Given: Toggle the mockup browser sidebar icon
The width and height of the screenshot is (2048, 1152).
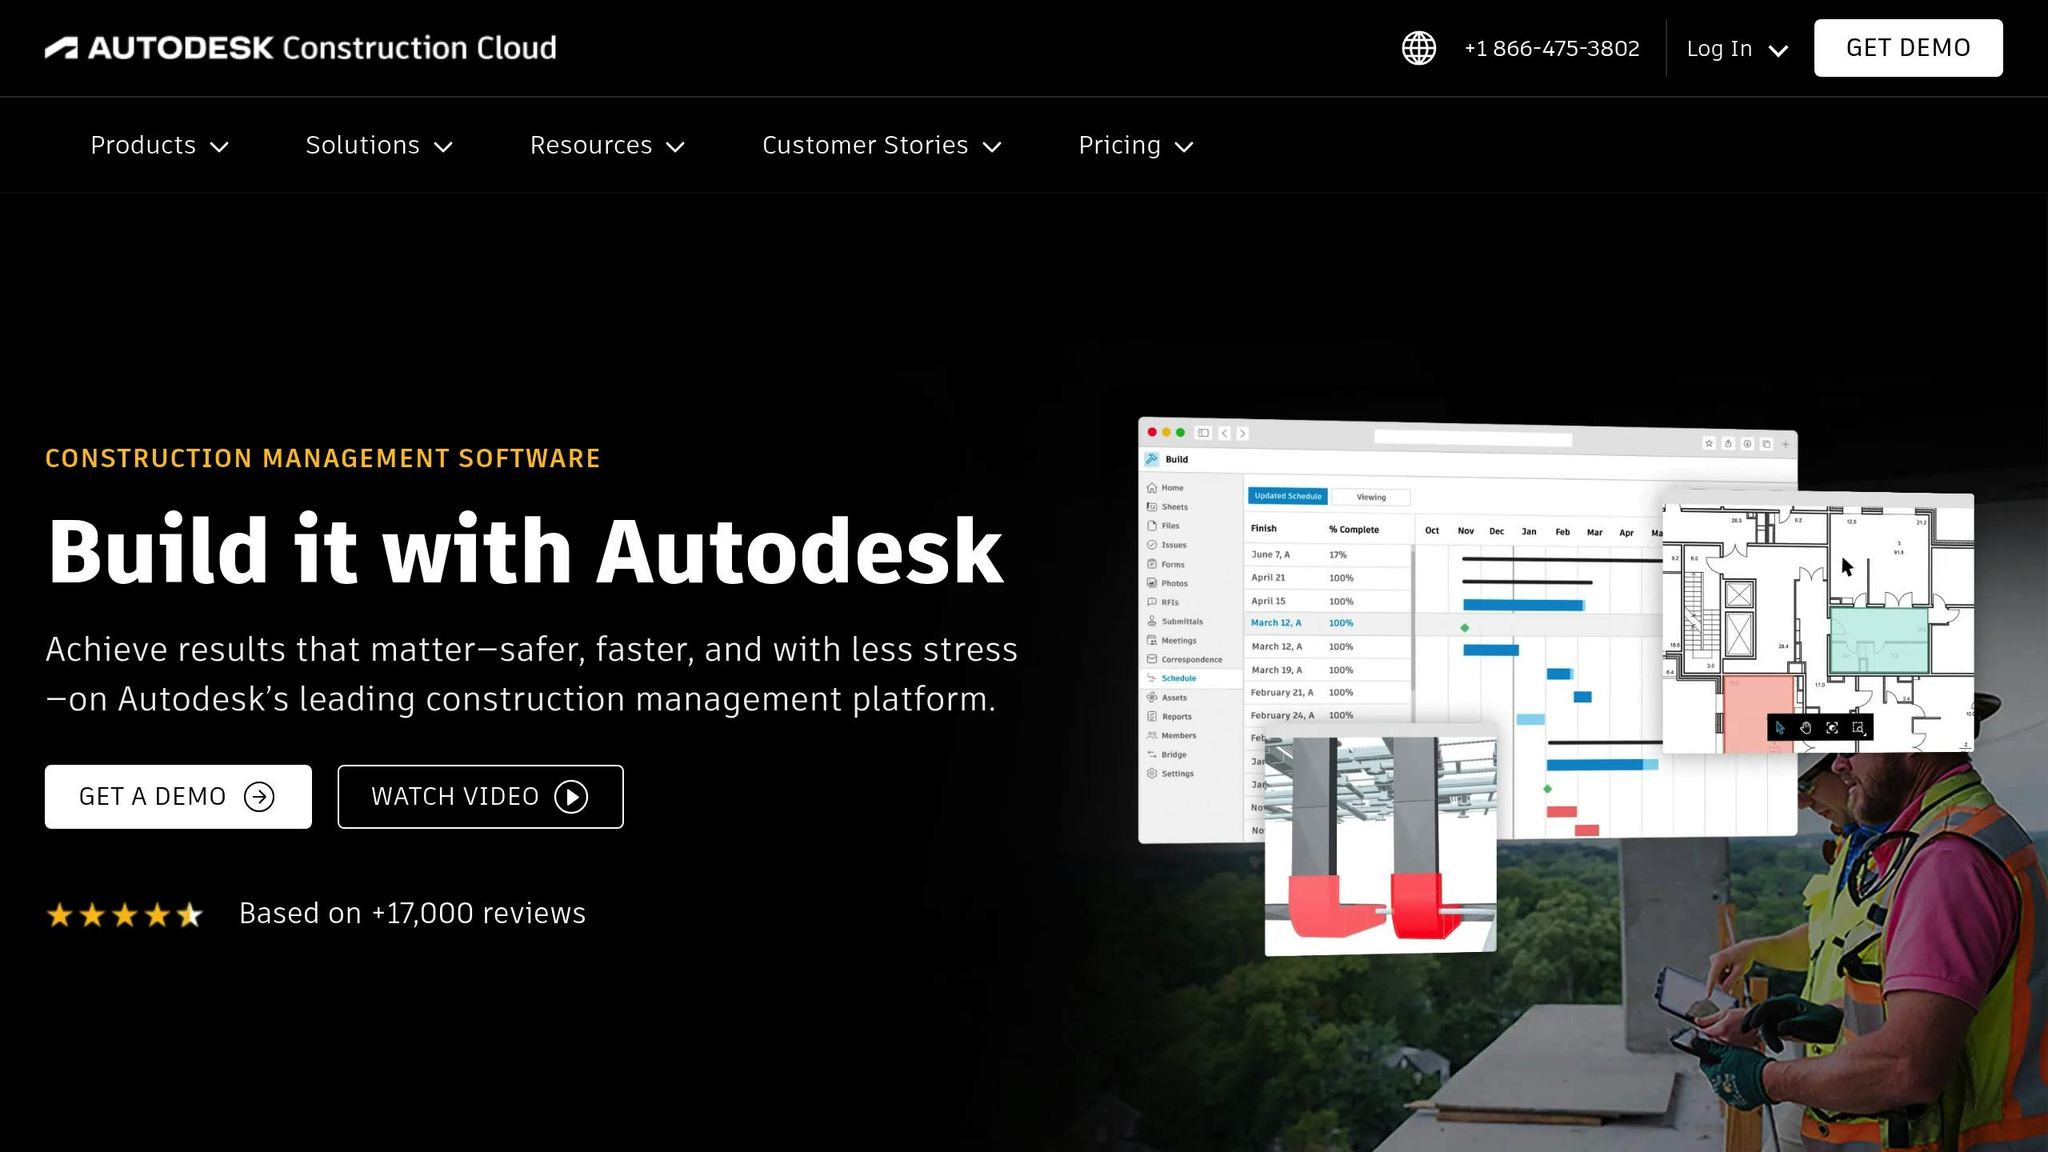Looking at the screenshot, I should pos(1203,433).
